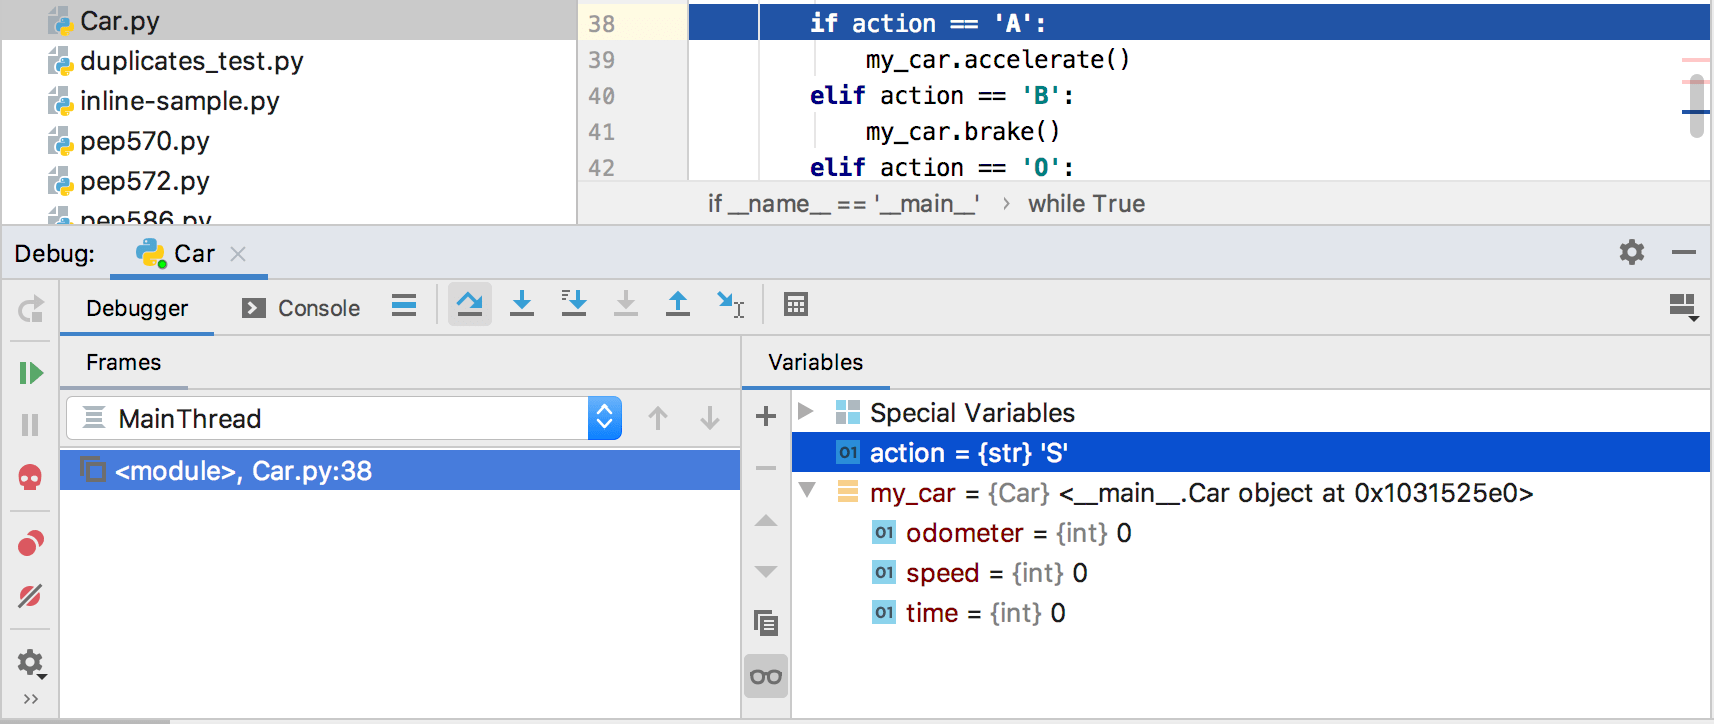Select the odometer variable row
Viewport: 1714px width, 724px height.
coord(1251,532)
